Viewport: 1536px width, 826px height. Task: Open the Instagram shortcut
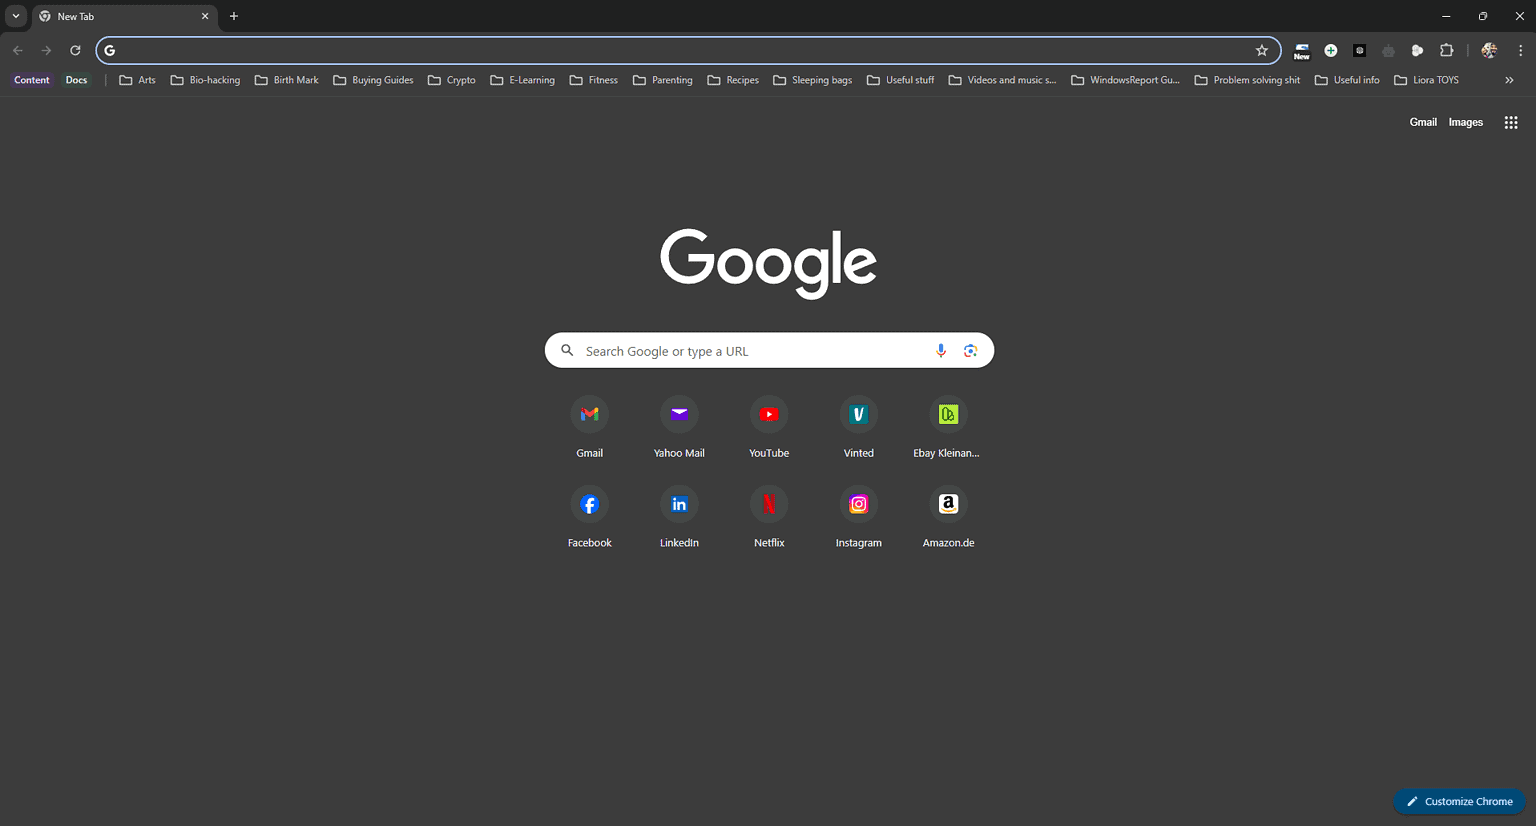click(x=858, y=503)
